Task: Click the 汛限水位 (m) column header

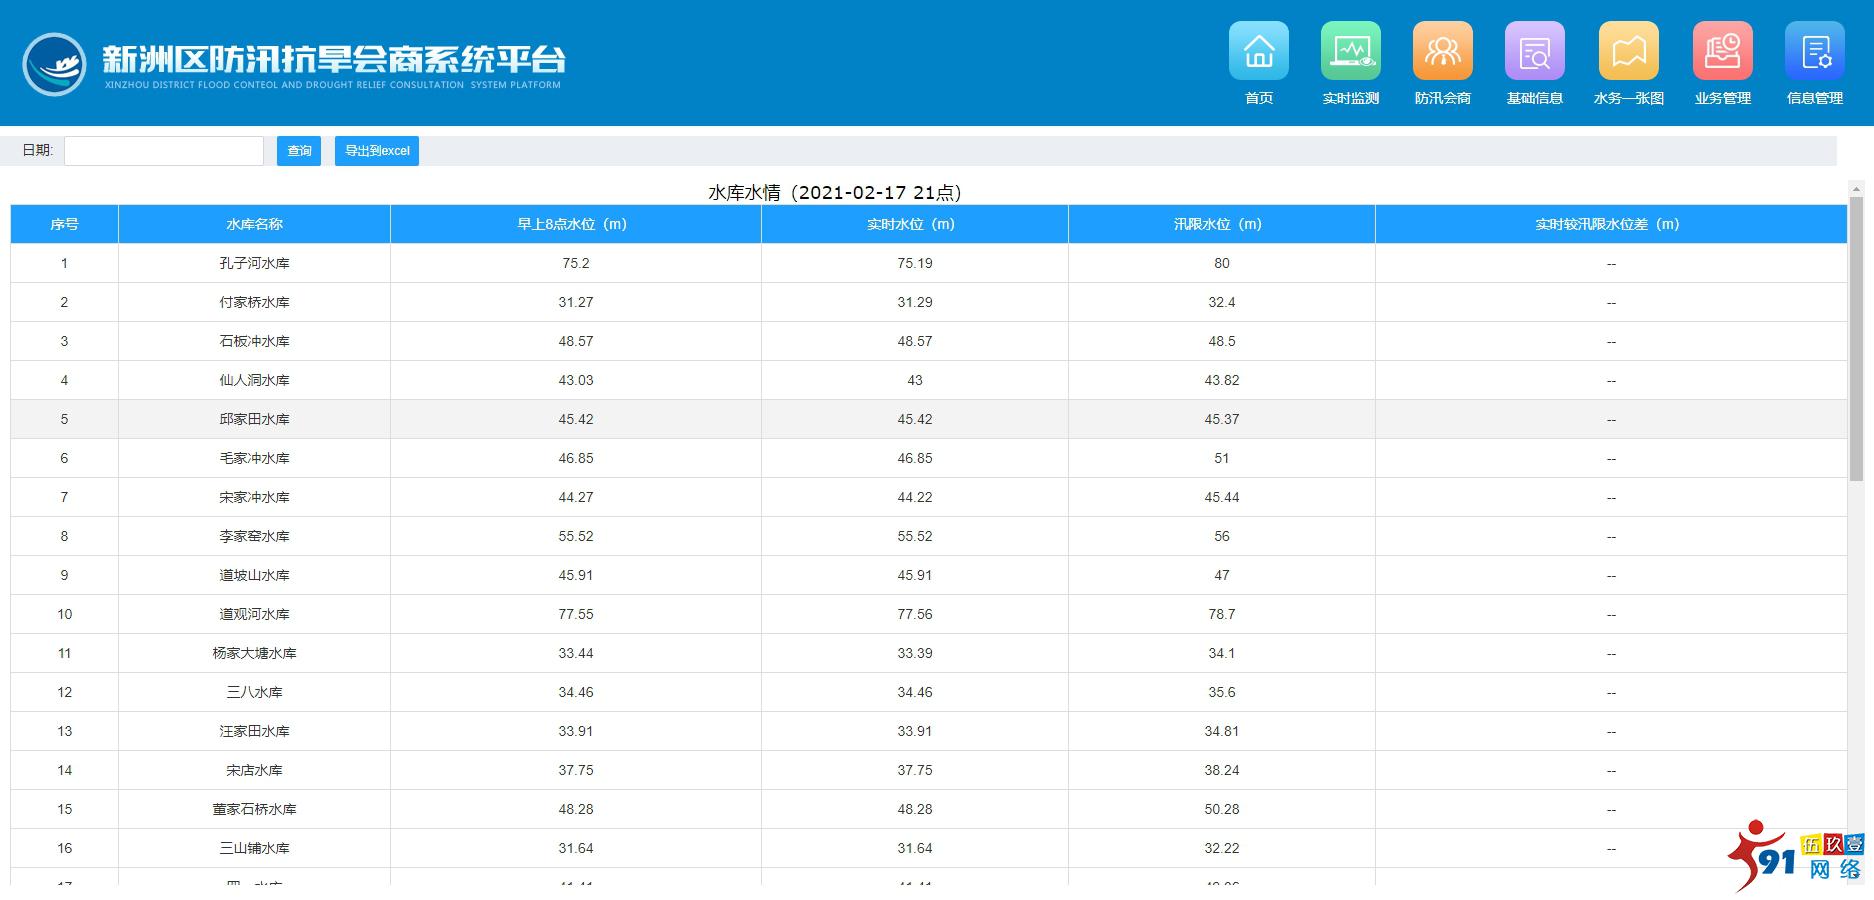Action: click(x=1221, y=224)
